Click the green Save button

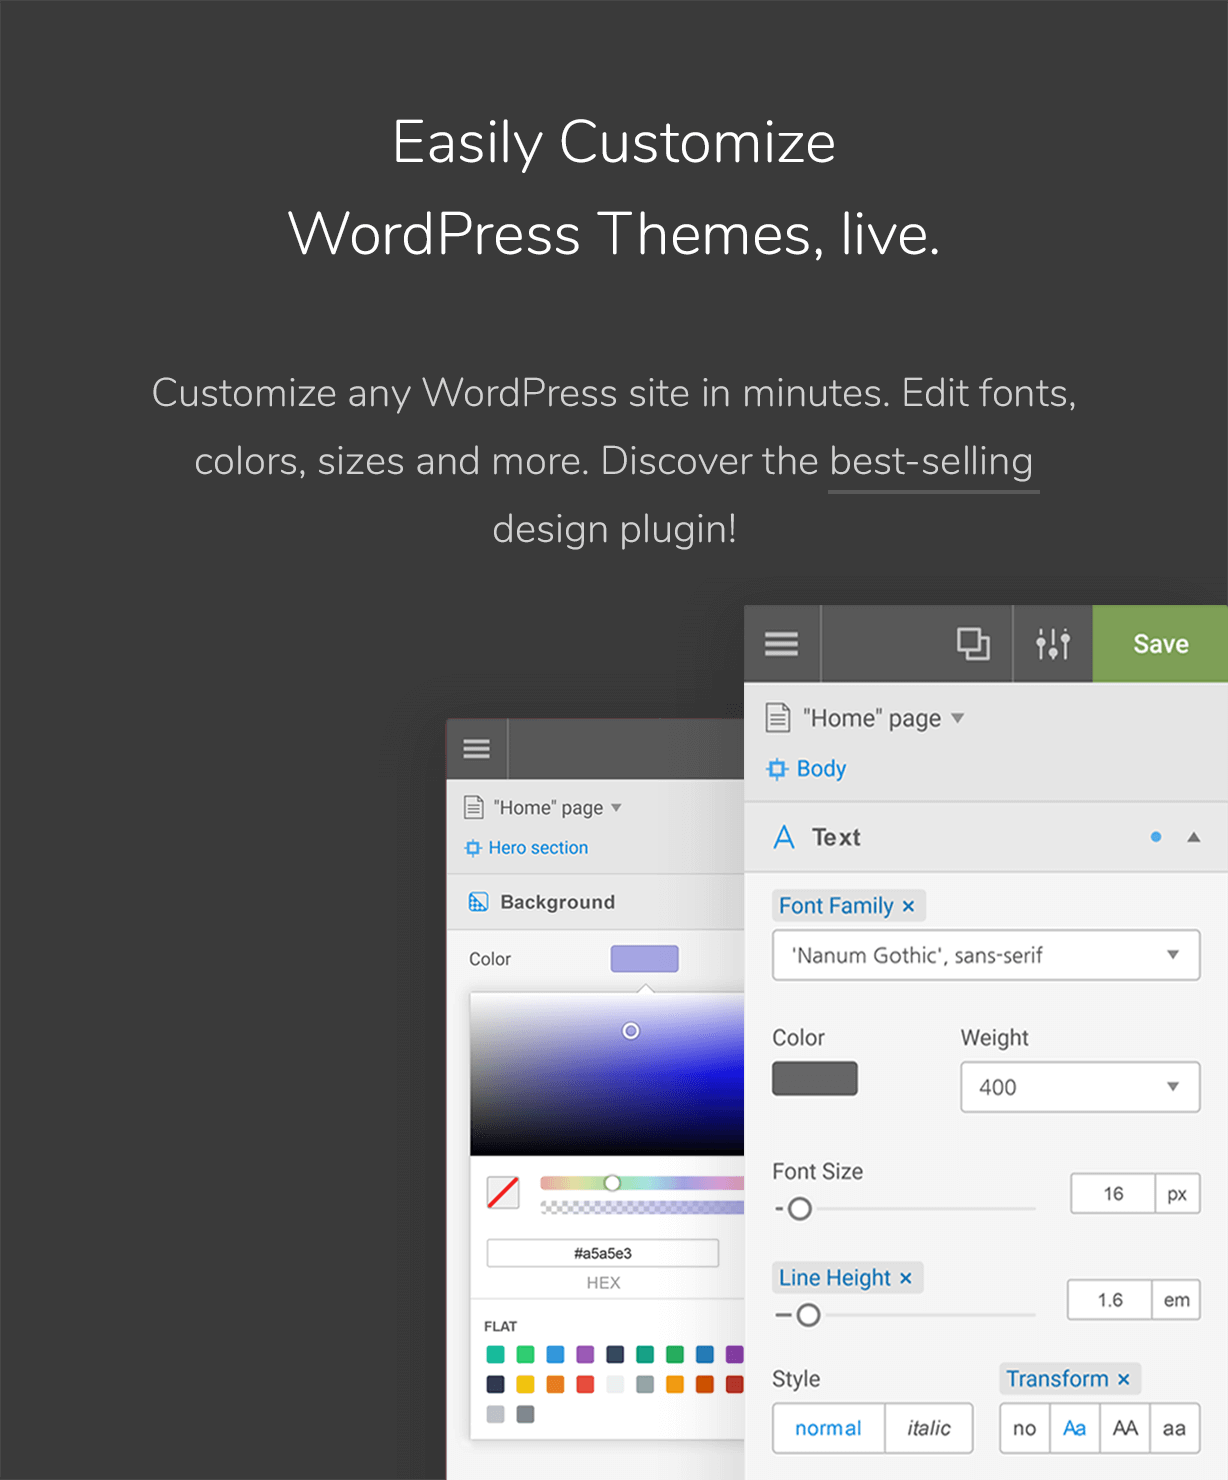coord(1160,644)
